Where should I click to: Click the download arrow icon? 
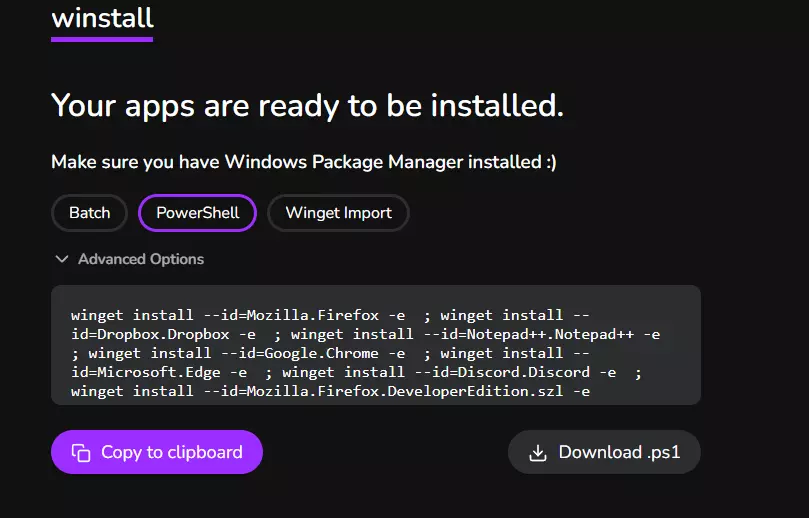(x=538, y=453)
